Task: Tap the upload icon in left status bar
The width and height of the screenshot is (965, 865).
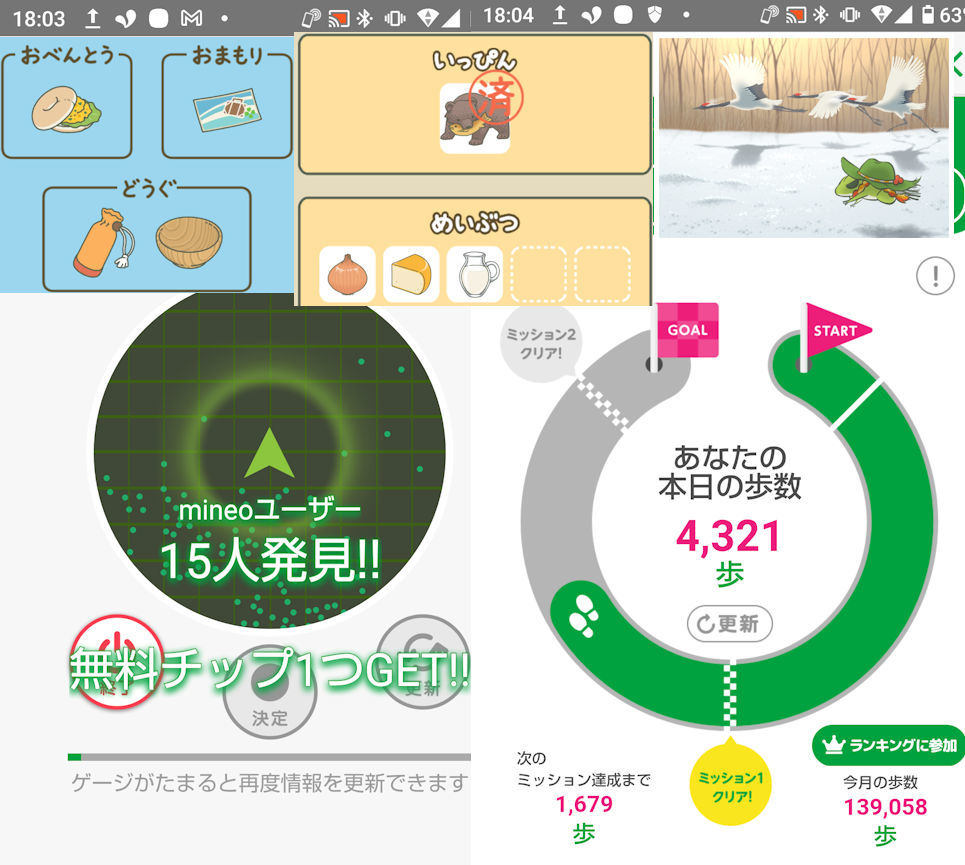Action: tap(92, 18)
